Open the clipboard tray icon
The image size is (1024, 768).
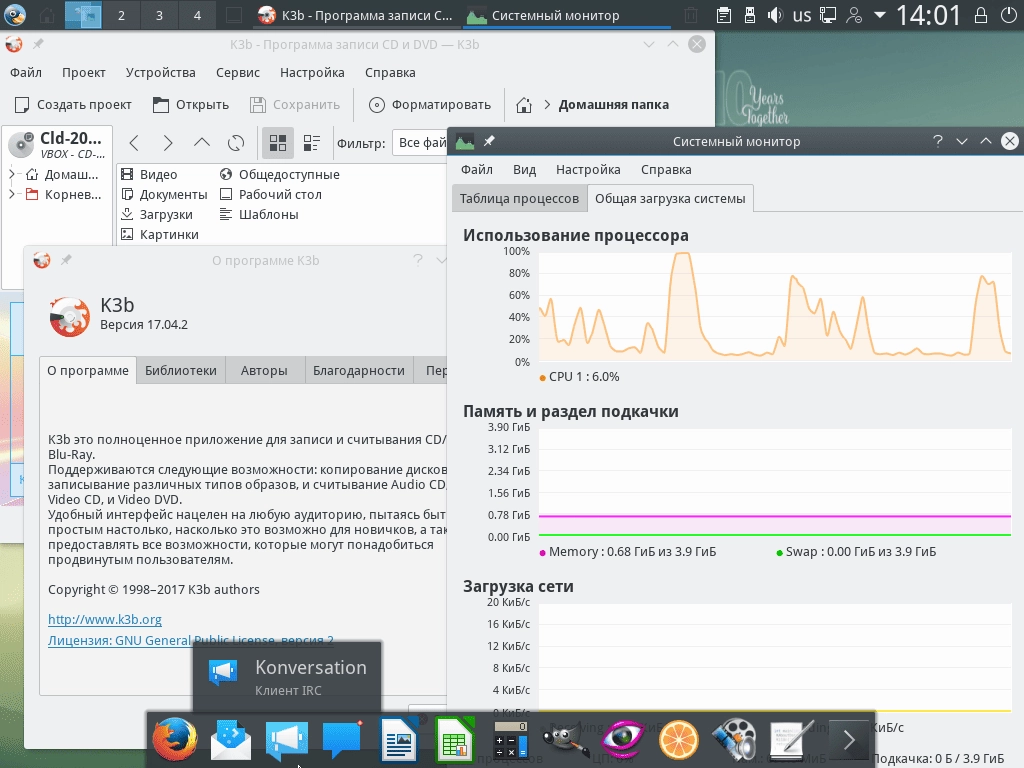pyautogui.click(x=723, y=15)
